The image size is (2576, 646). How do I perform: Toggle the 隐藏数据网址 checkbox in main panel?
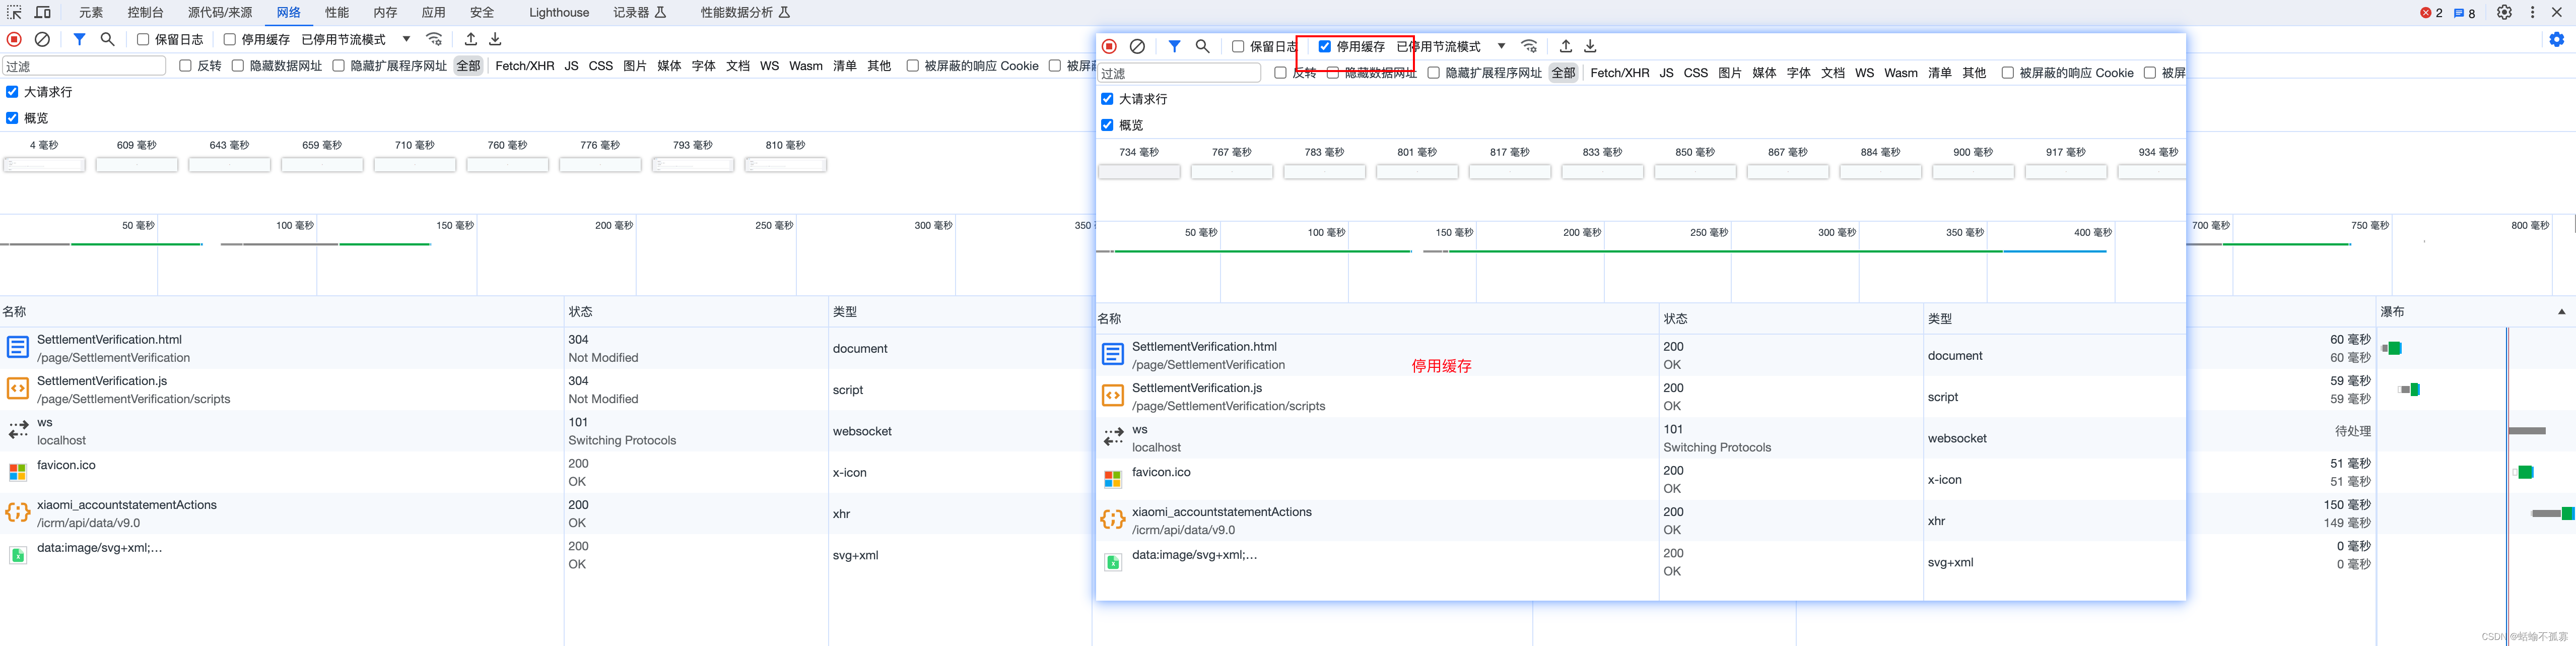(238, 66)
